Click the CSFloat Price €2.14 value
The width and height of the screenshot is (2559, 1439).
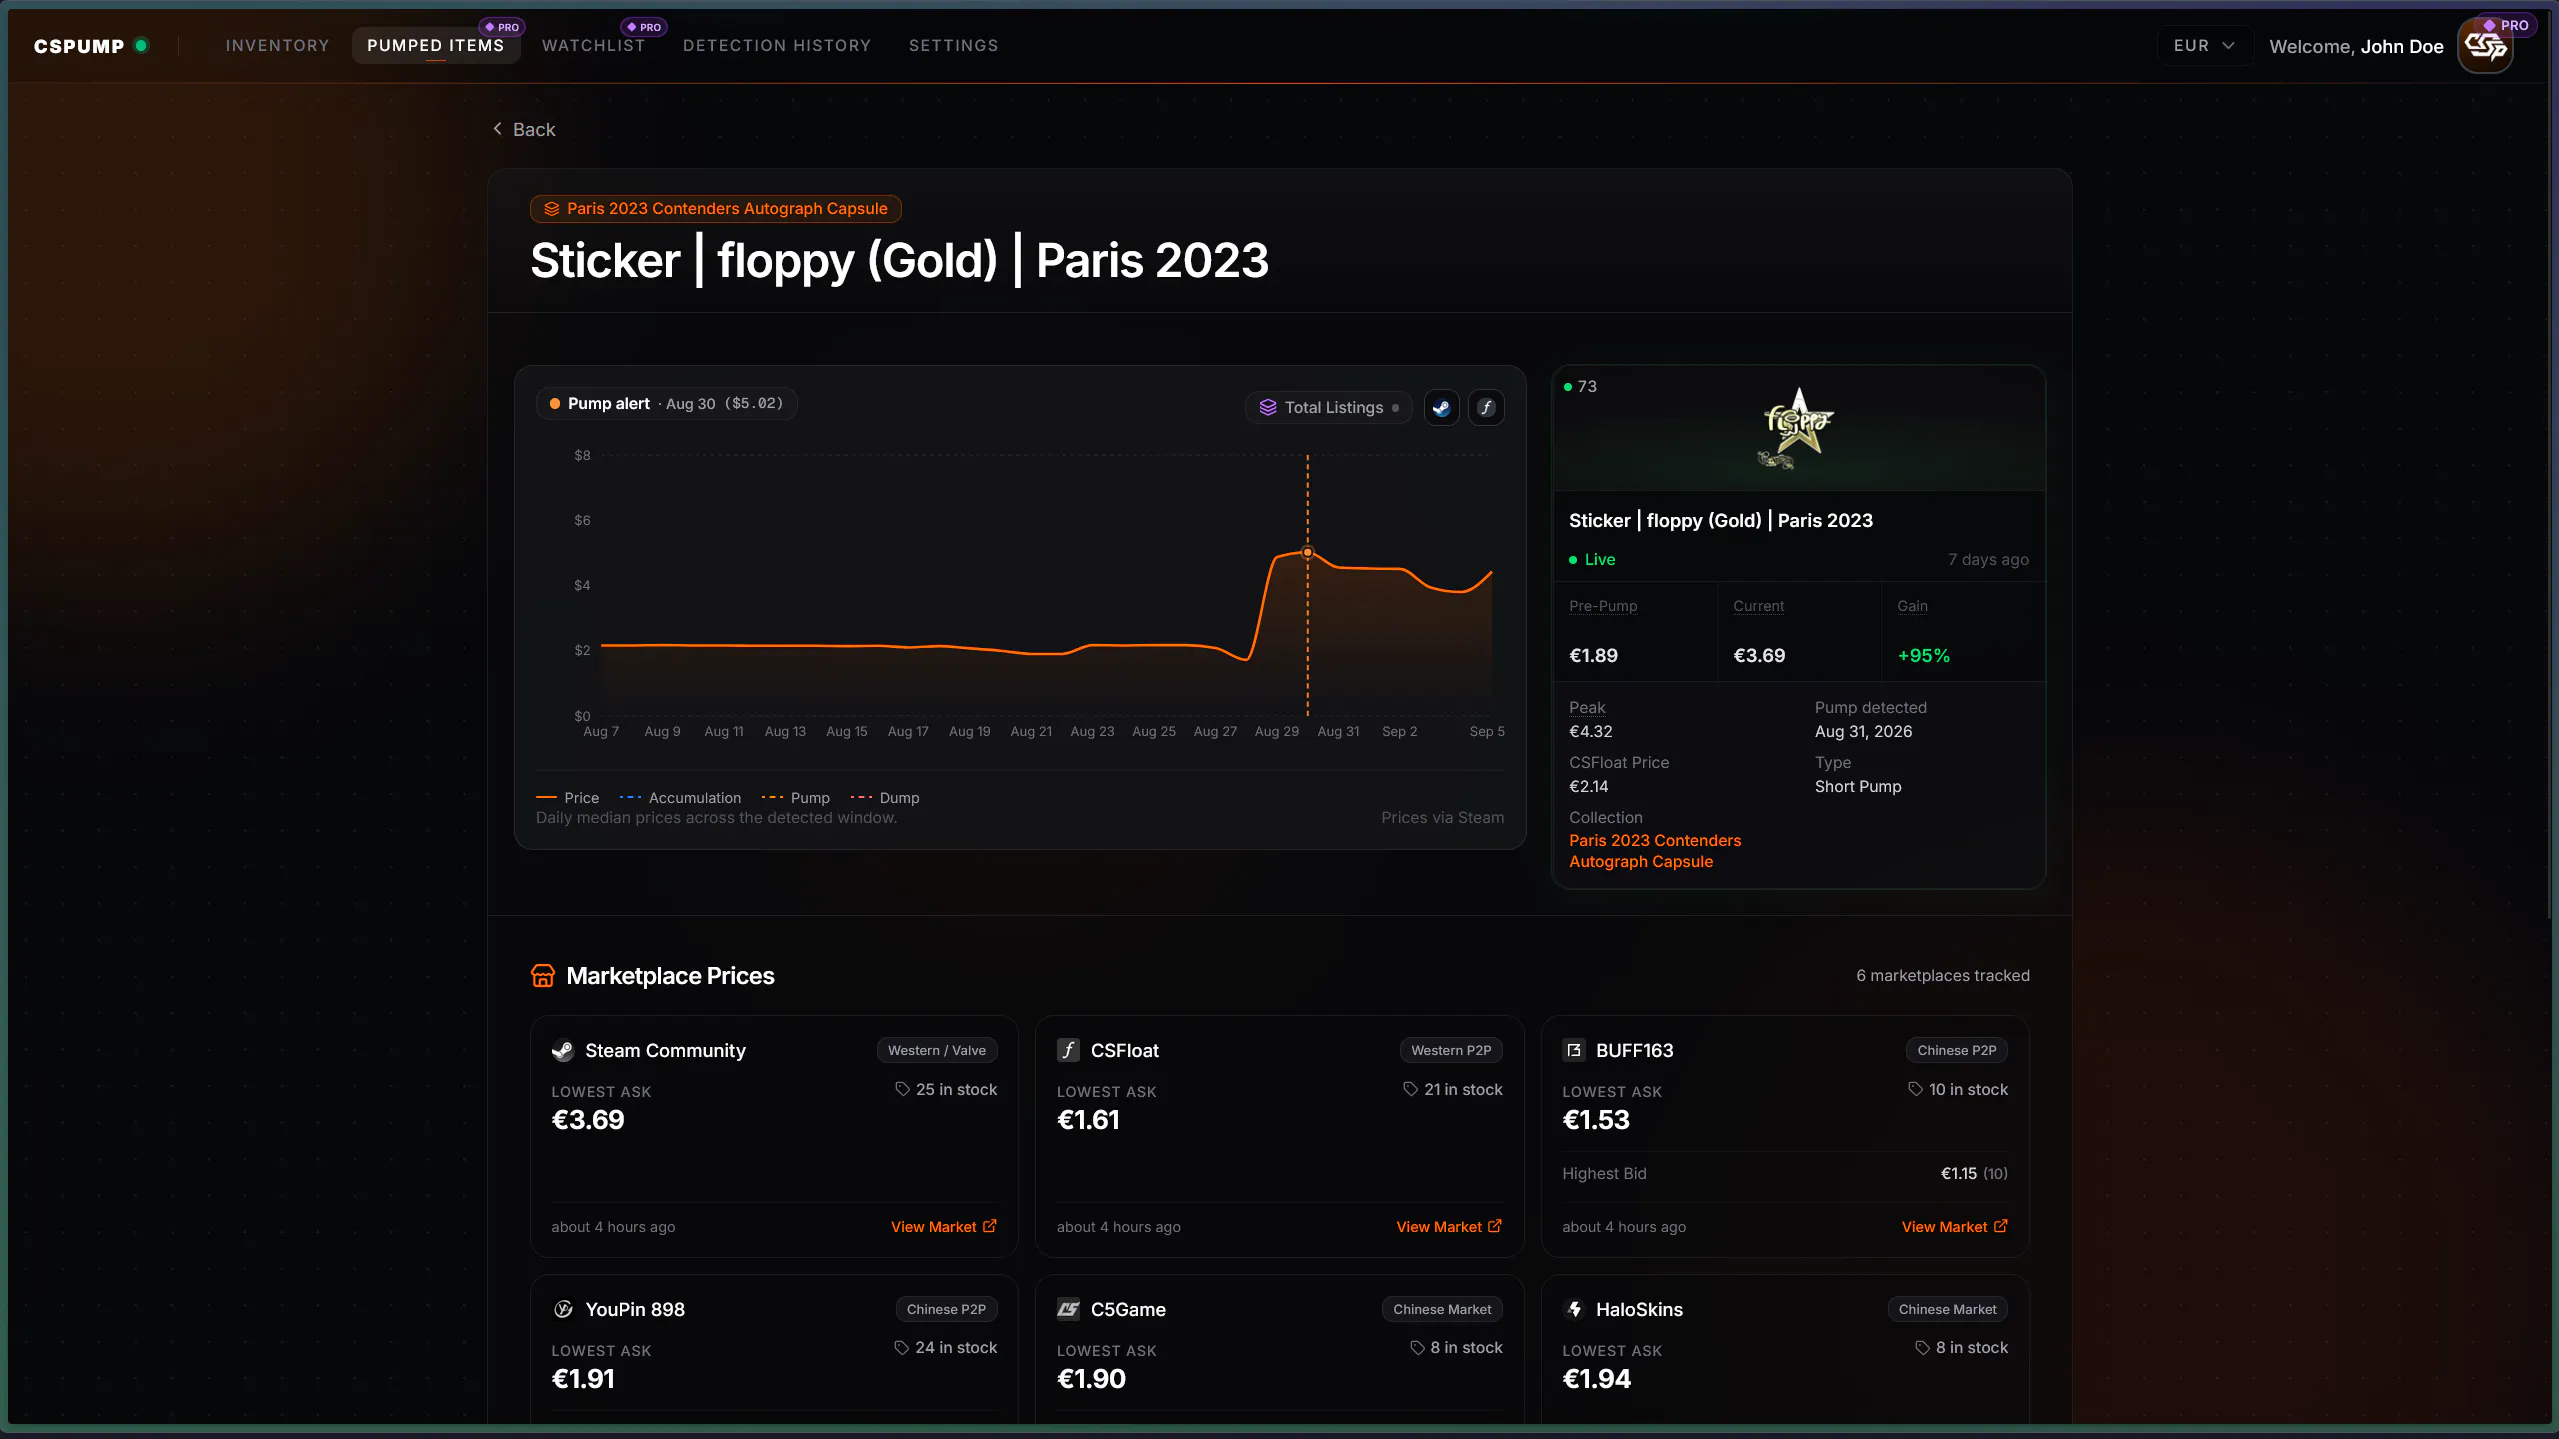pyautogui.click(x=1588, y=787)
